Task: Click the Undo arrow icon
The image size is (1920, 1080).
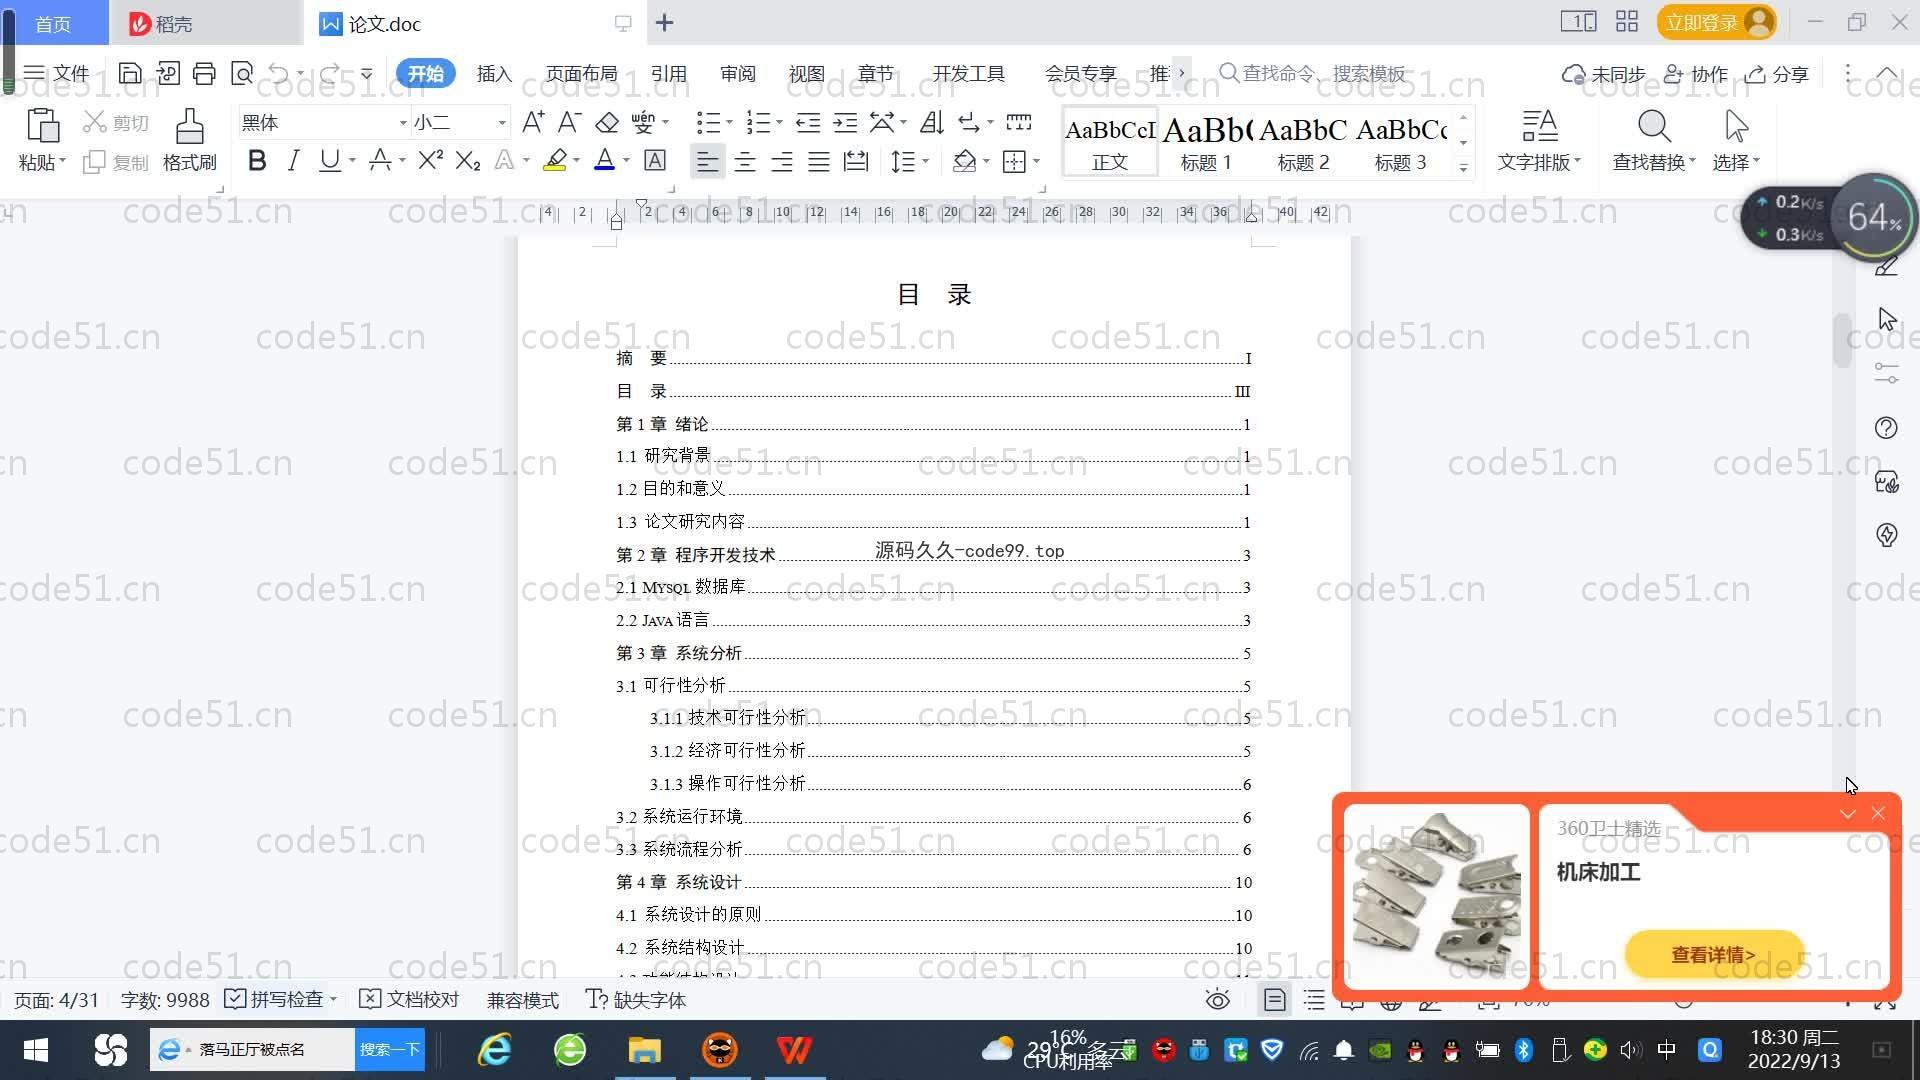Action: [279, 73]
